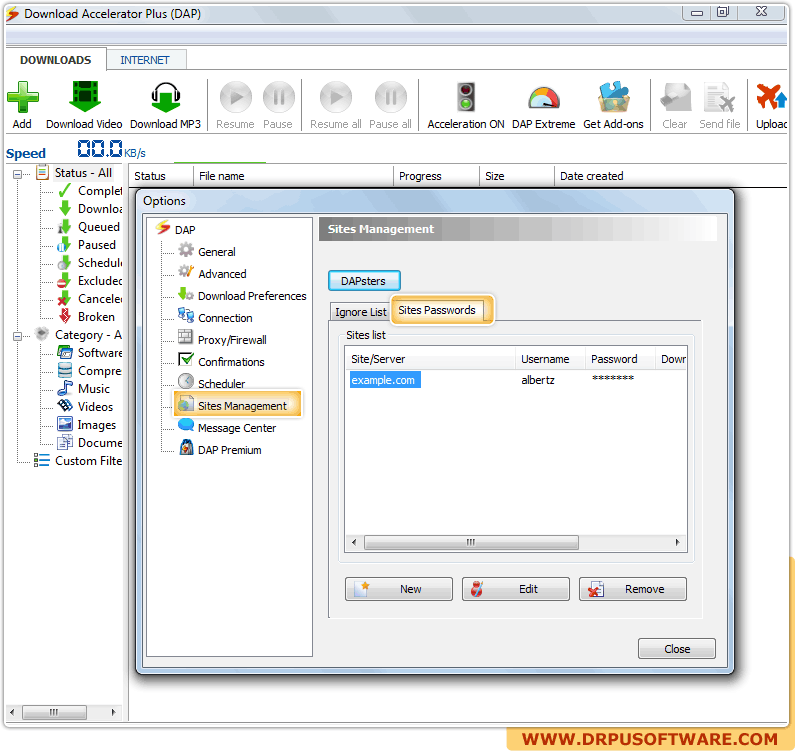
Task: Open Message Center options
Action: click(227, 428)
